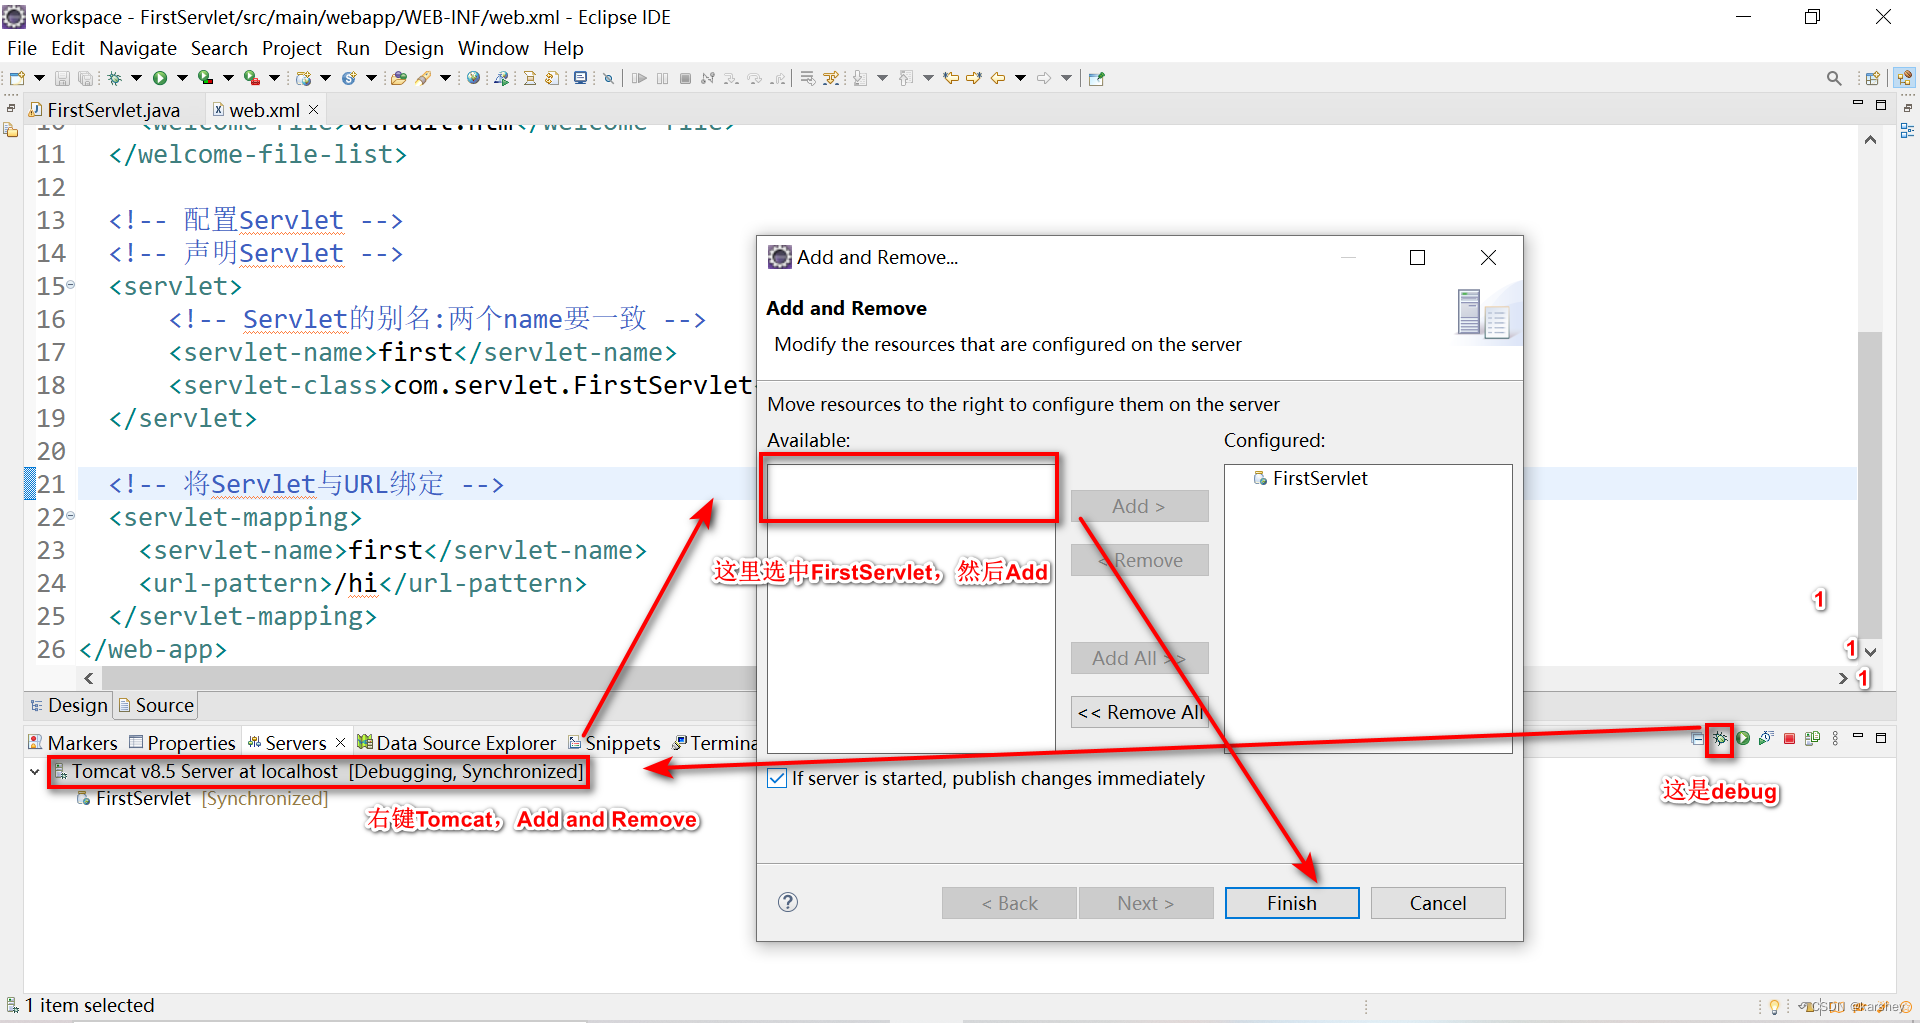Click the 'Add >' button in dialog
Viewport: 1920px width, 1023px height.
click(1140, 506)
